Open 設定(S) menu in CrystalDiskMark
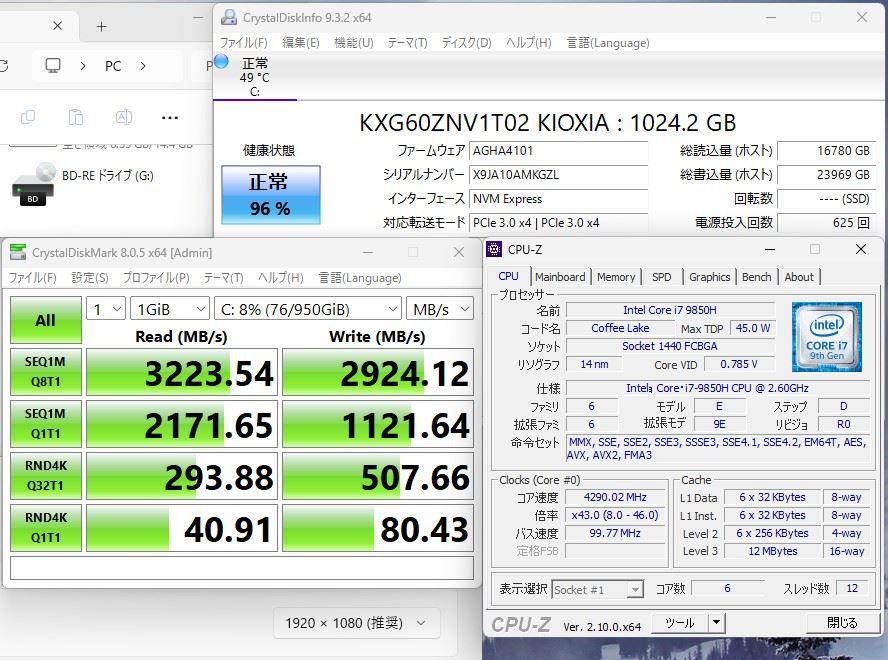 tap(90, 278)
